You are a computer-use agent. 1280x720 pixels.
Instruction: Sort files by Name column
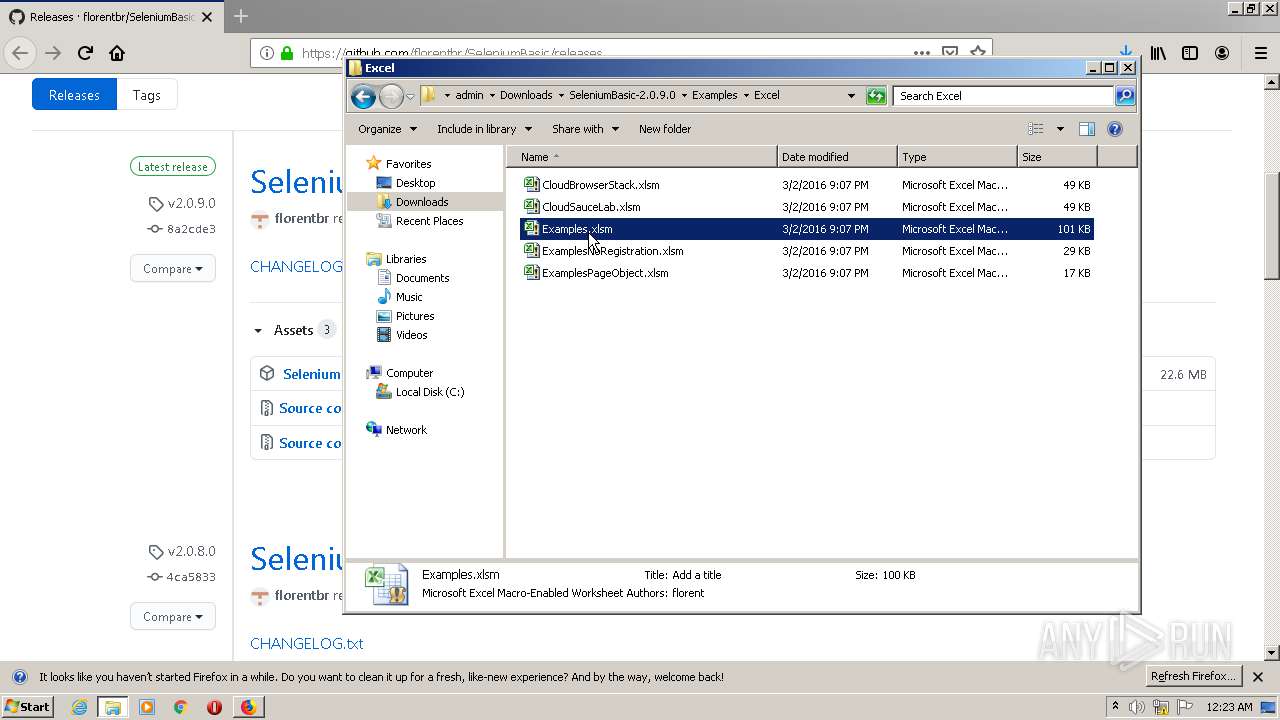click(x=642, y=157)
